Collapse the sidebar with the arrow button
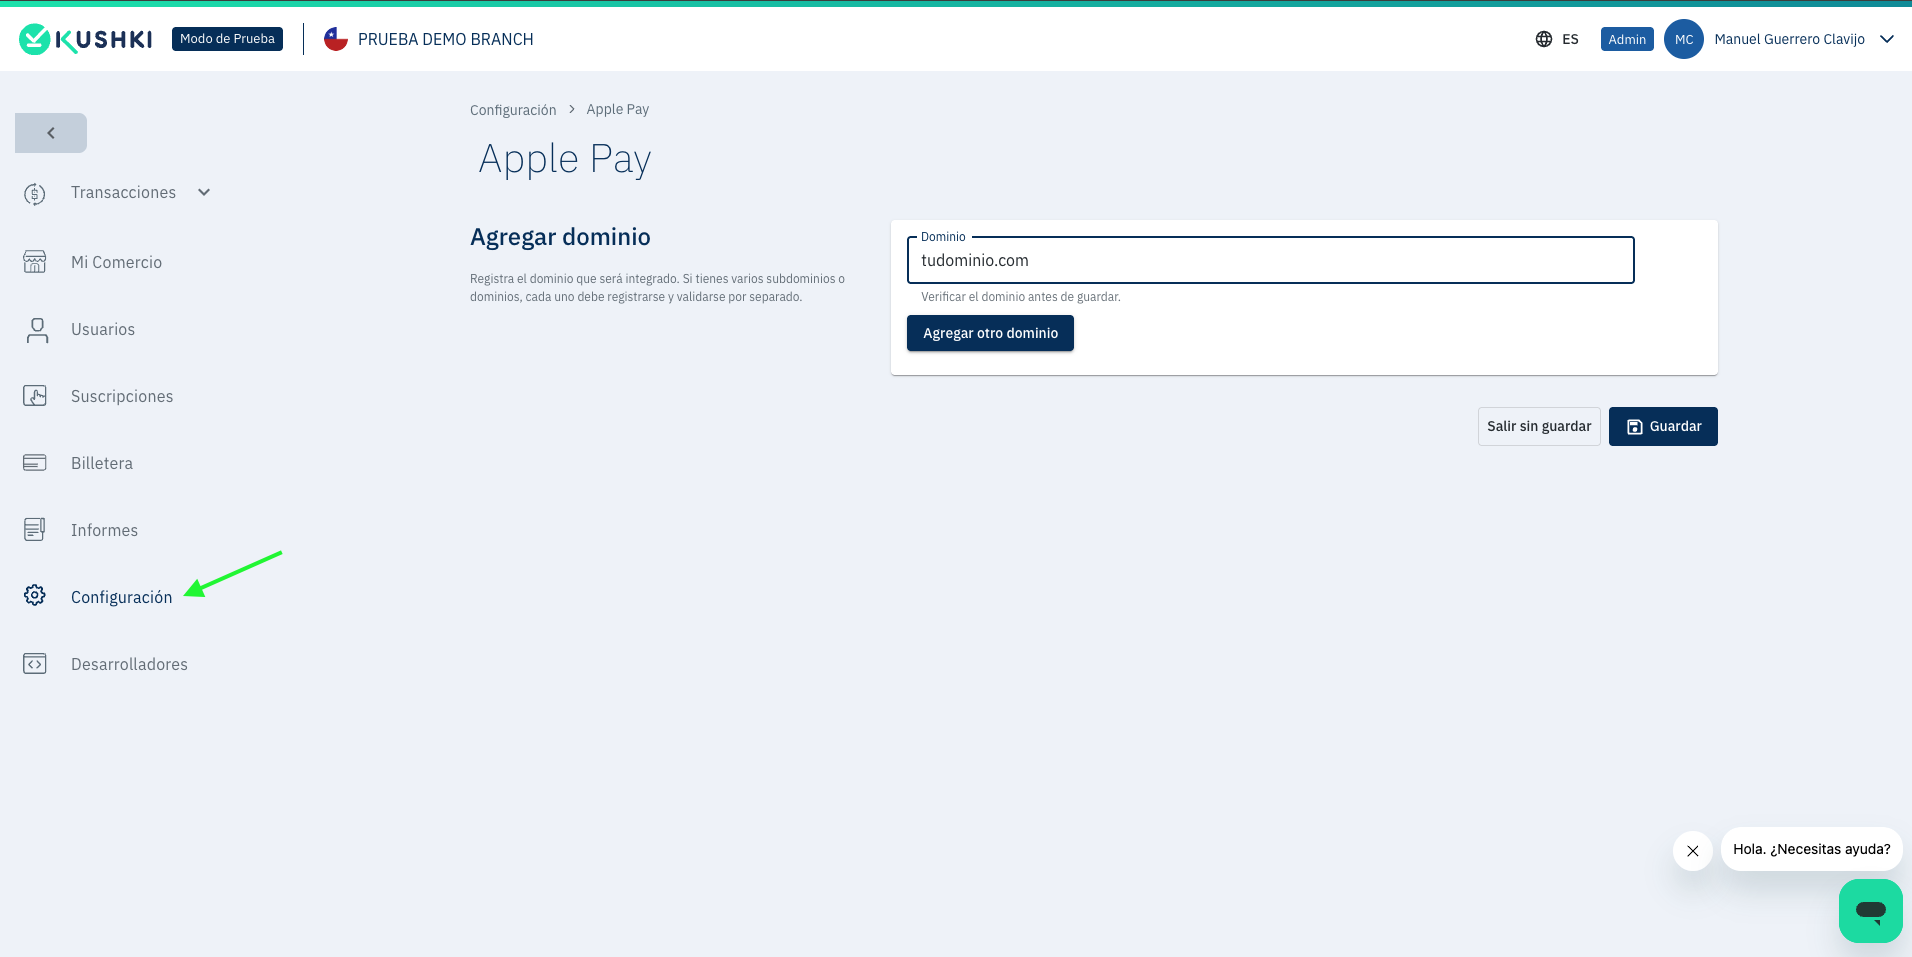Image resolution: width=1912 pixels, height=957 pixels. [50, 132]
